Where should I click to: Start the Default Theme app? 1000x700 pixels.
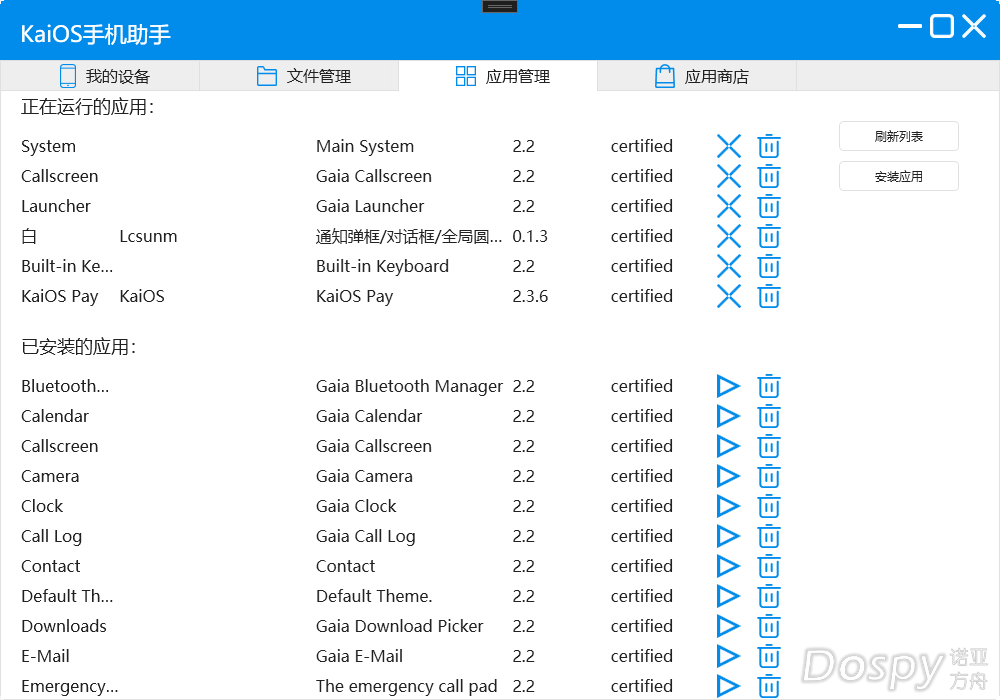(x=728, y=596)
